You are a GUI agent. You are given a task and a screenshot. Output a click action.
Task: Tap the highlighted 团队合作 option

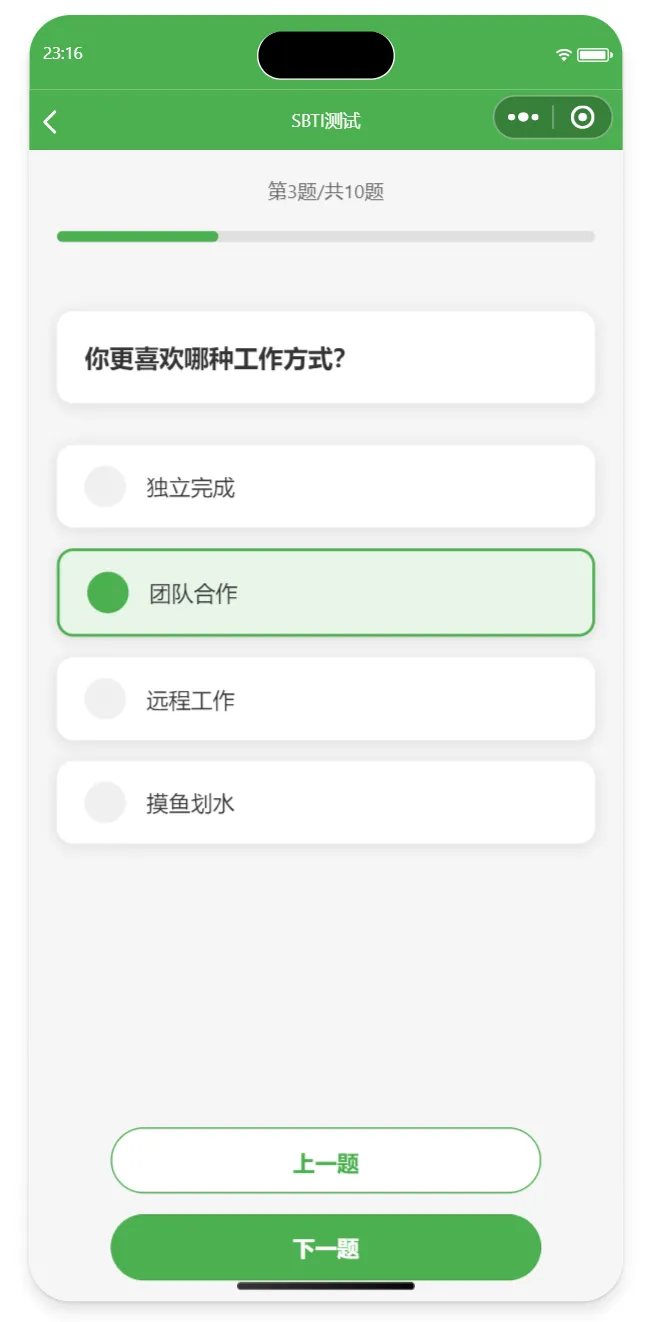[326, 592]
